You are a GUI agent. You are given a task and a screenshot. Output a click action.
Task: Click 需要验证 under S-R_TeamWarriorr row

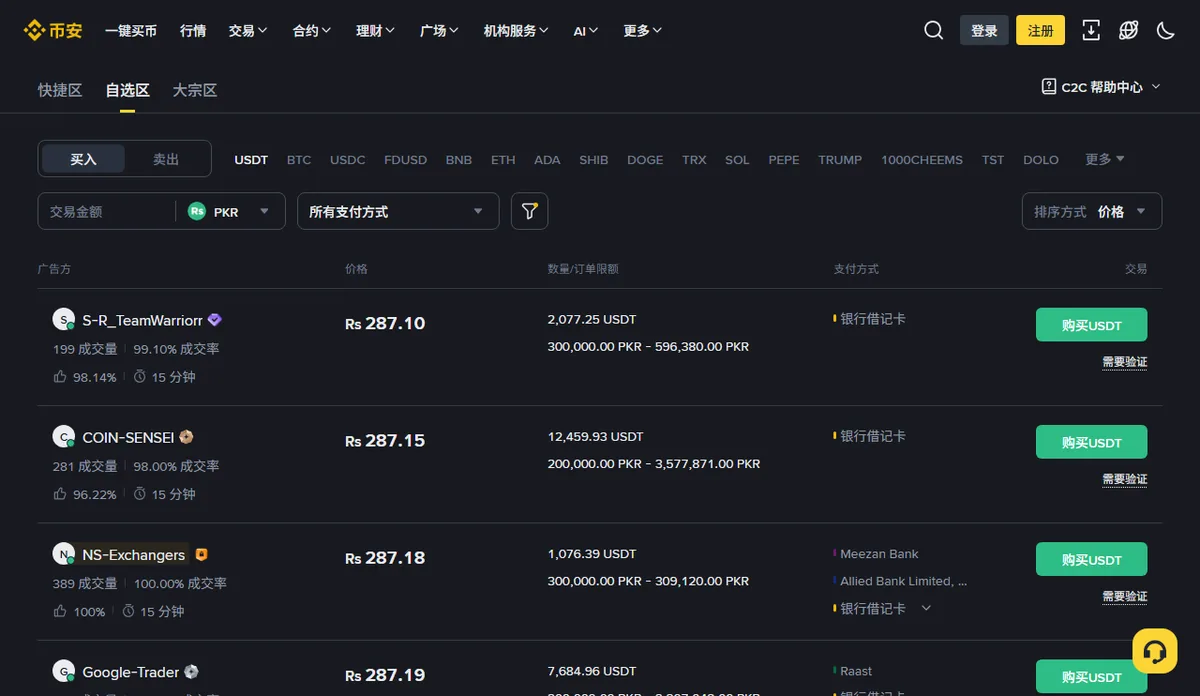click(x=1124, y=362)
